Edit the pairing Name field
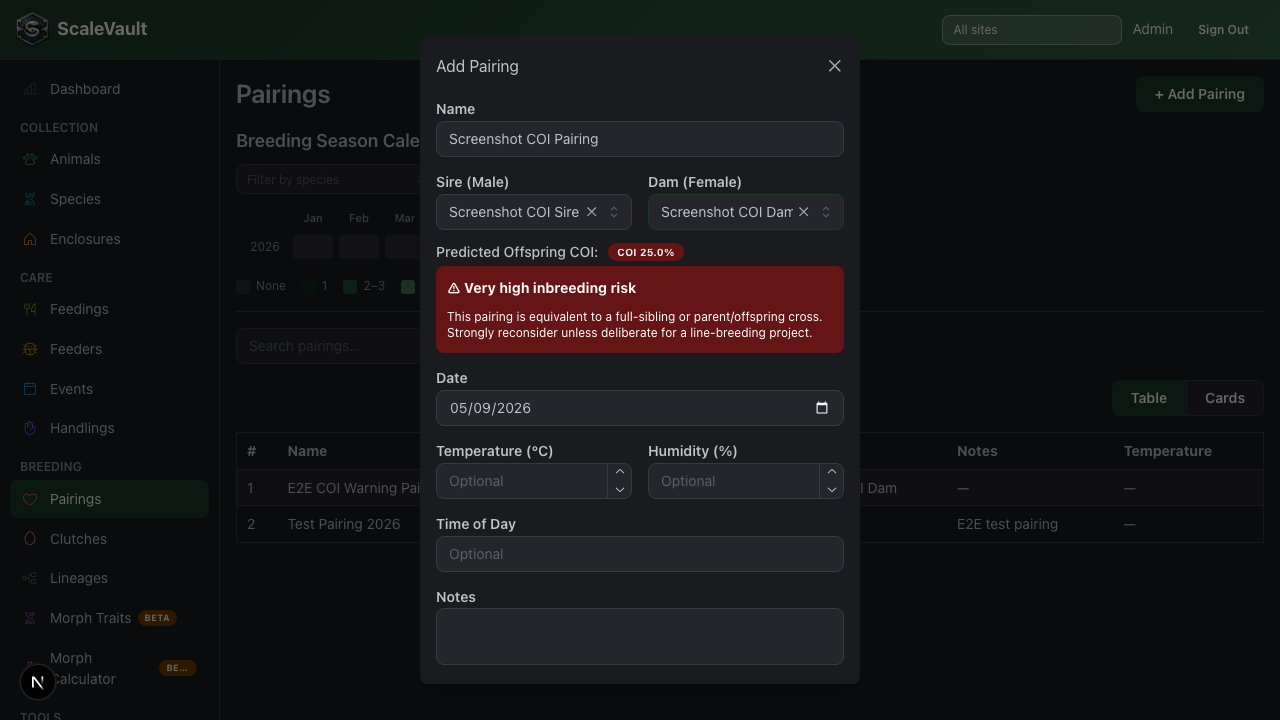The image size is (1280, 720). (640, 139)
